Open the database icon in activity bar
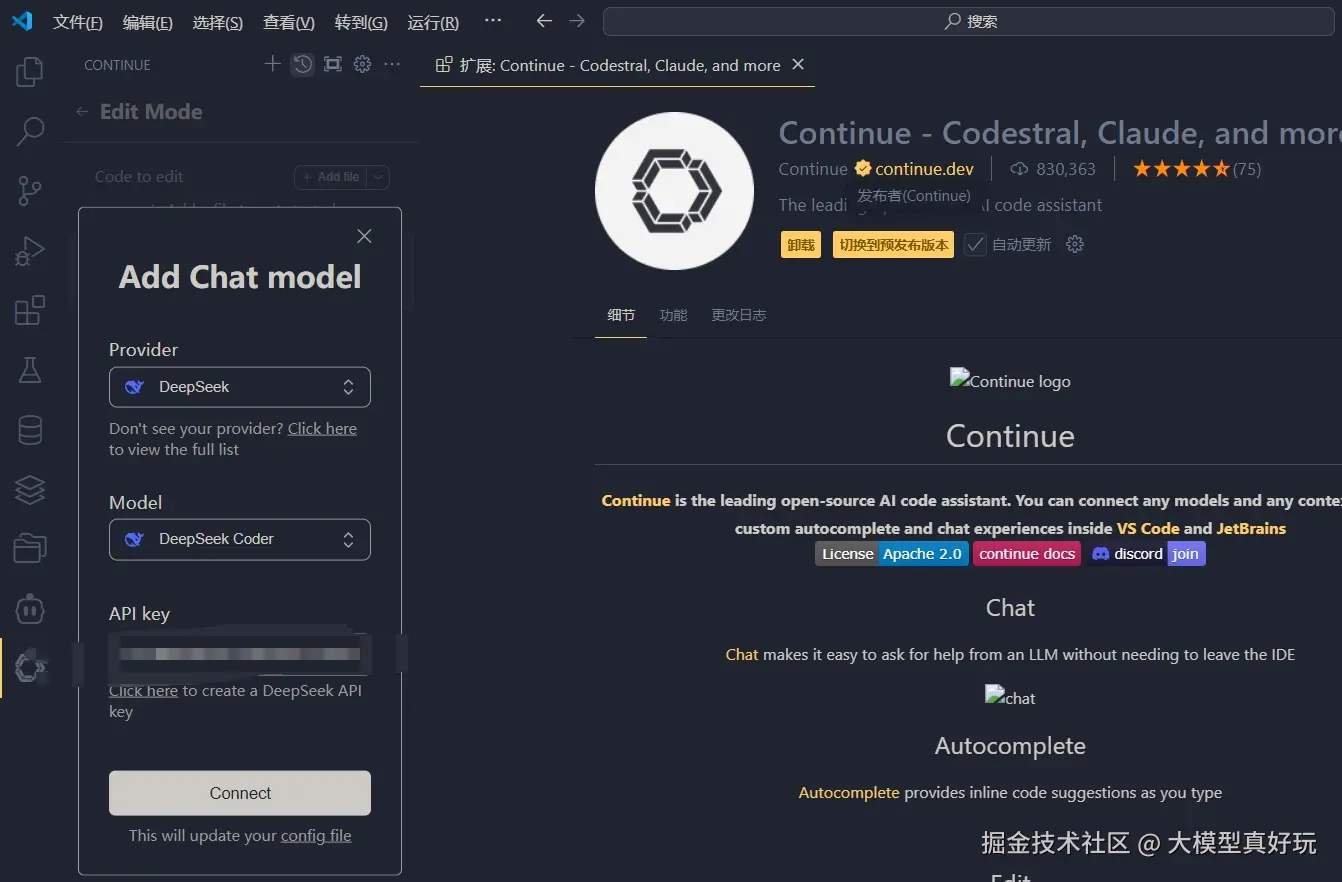The width and height of the screenshot is (1342, 882). tap(30, 430)
